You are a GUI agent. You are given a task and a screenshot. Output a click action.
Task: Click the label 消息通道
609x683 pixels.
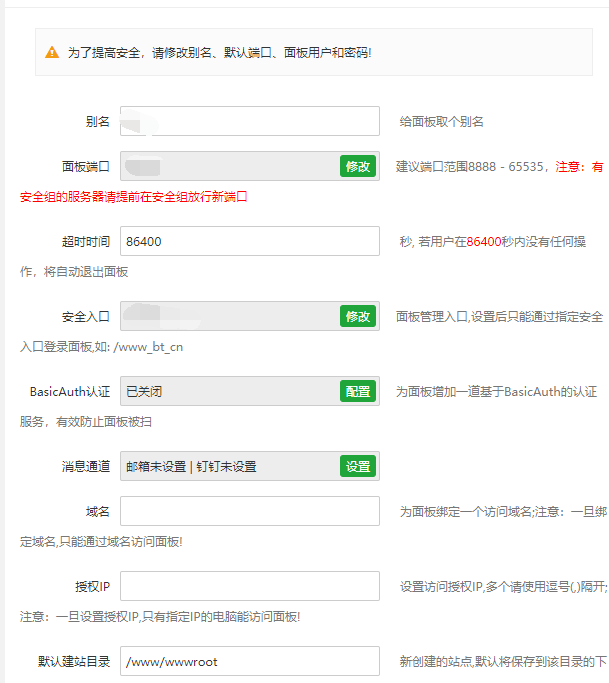85,467
